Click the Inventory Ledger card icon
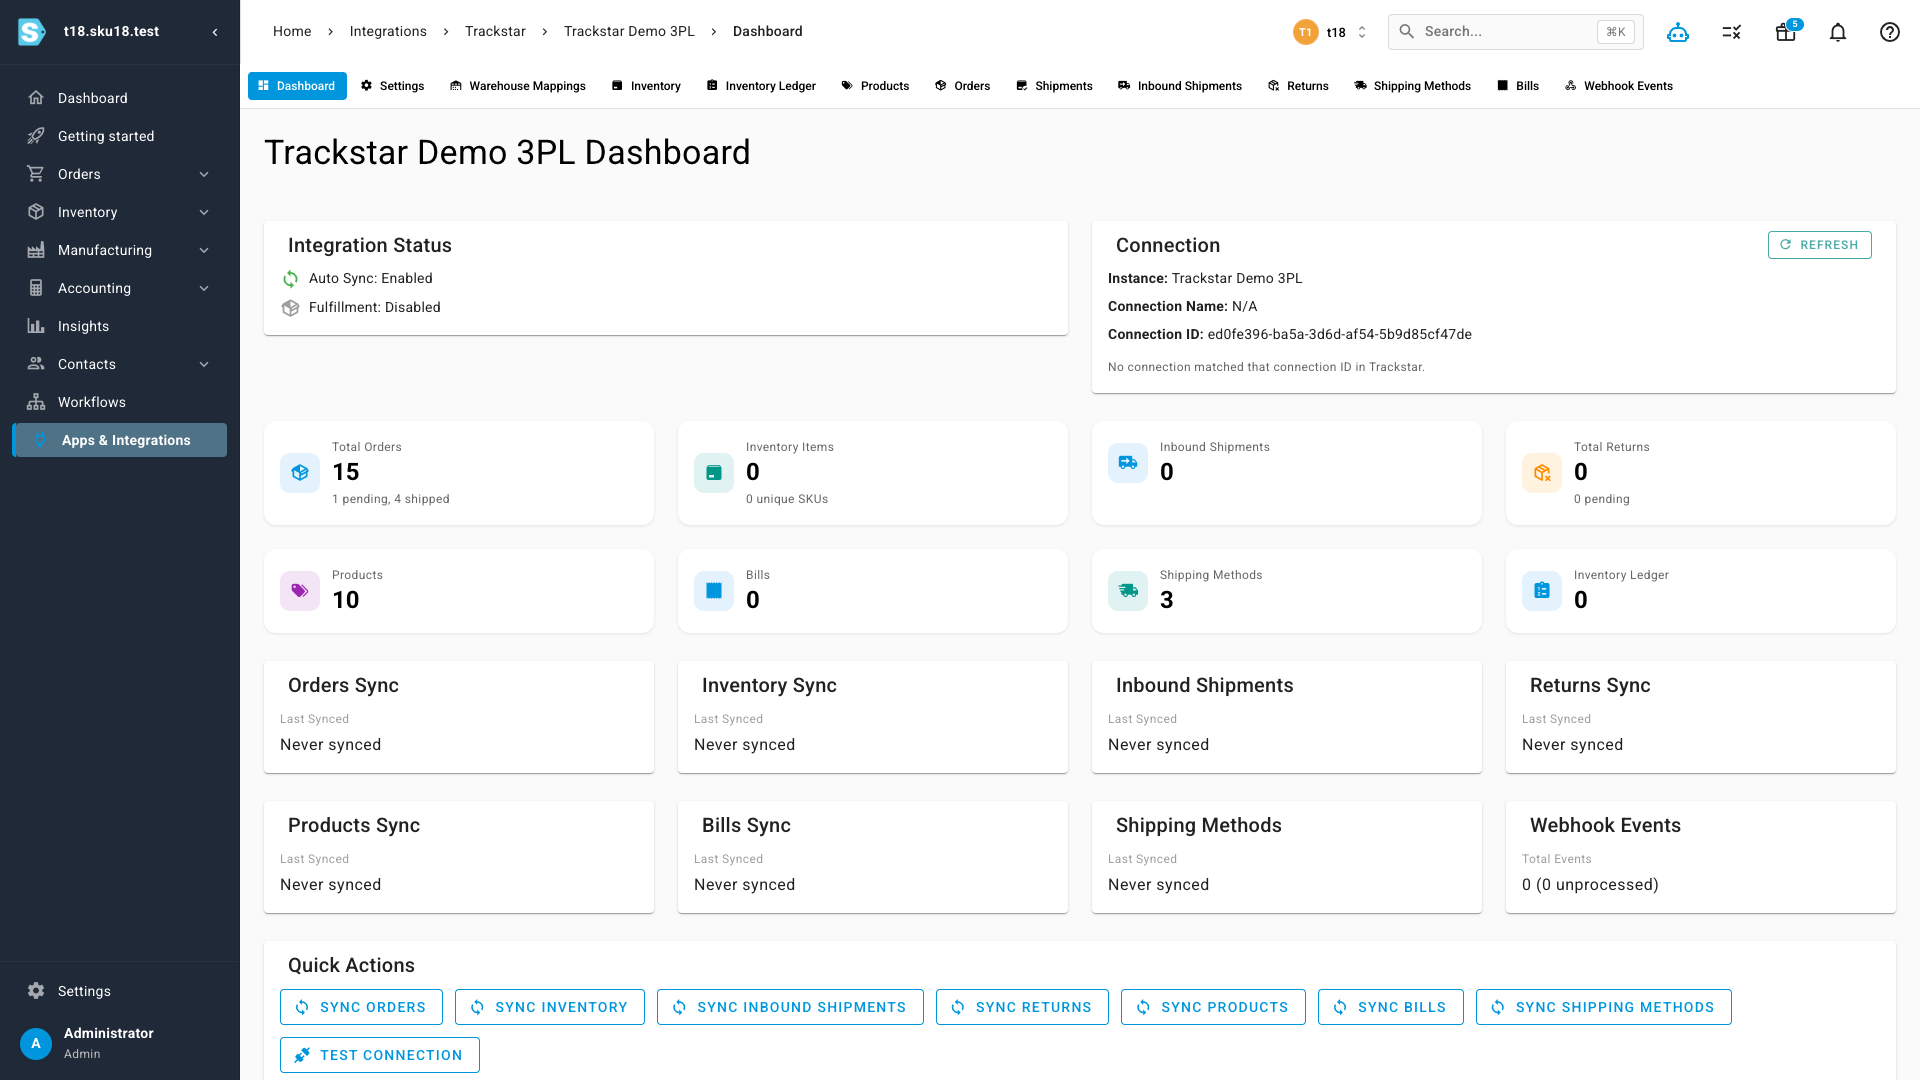The height and width of the screenshot is (1080, 1920). pos(1542,591)
